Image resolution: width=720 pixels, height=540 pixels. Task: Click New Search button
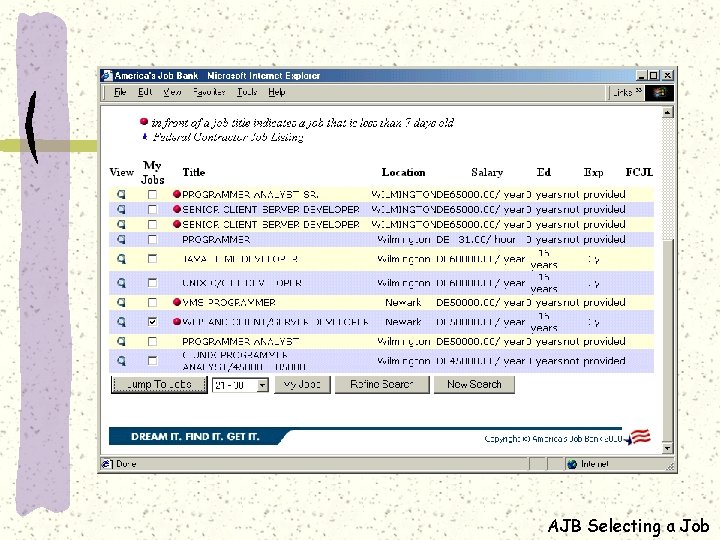click(x=474, y=385)
